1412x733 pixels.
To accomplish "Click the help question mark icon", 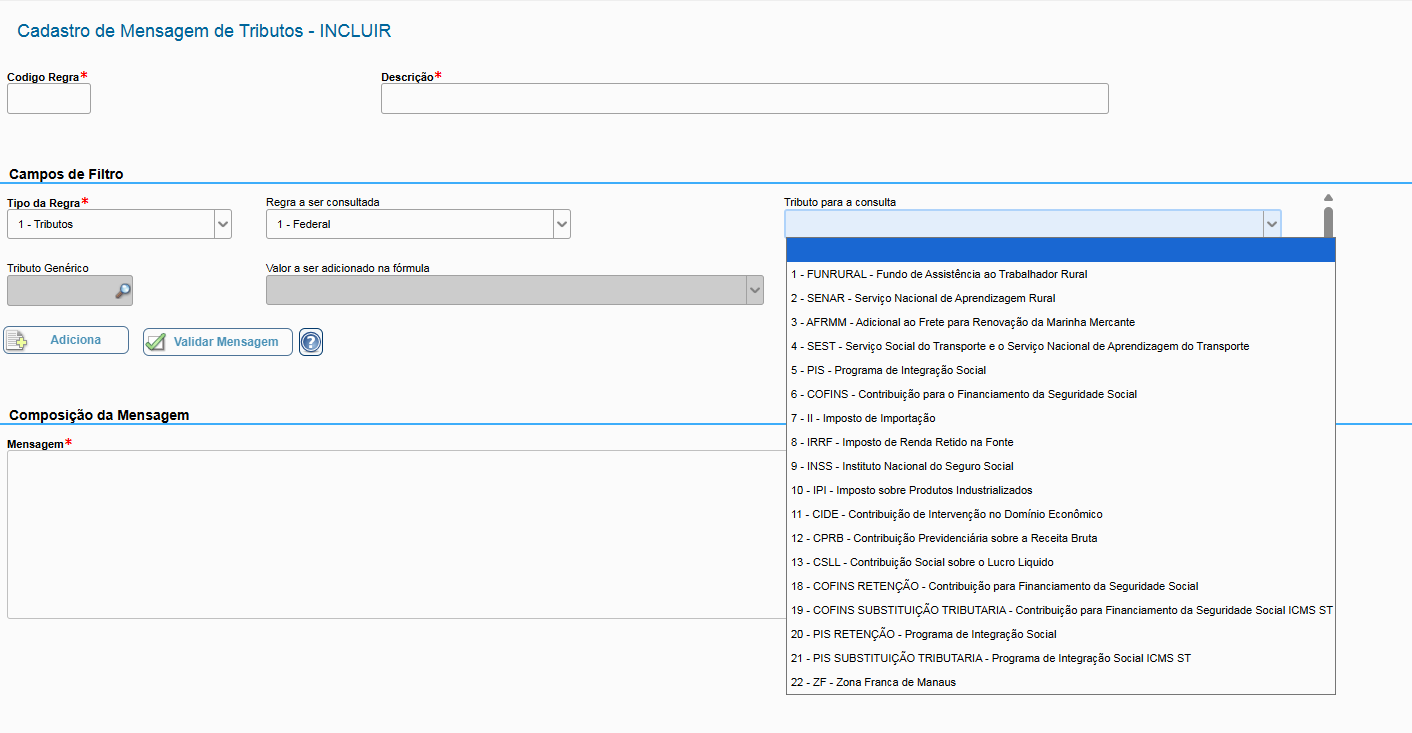I will pyautogui.click(x=311, y=342).
